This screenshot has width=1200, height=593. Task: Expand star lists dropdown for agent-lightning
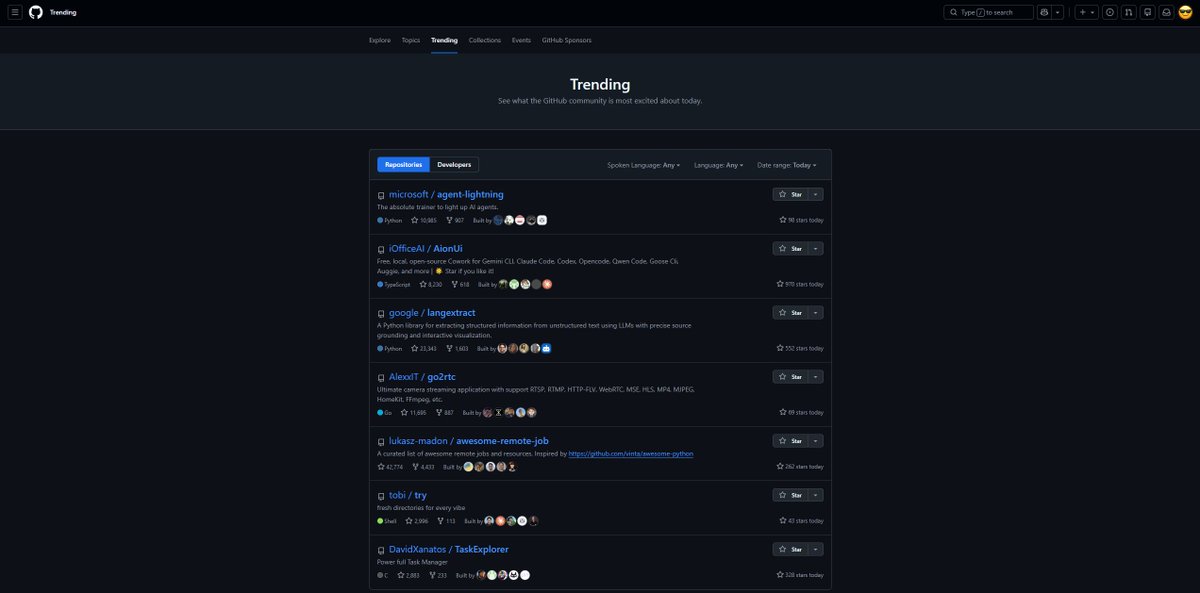tap(816, 194)
